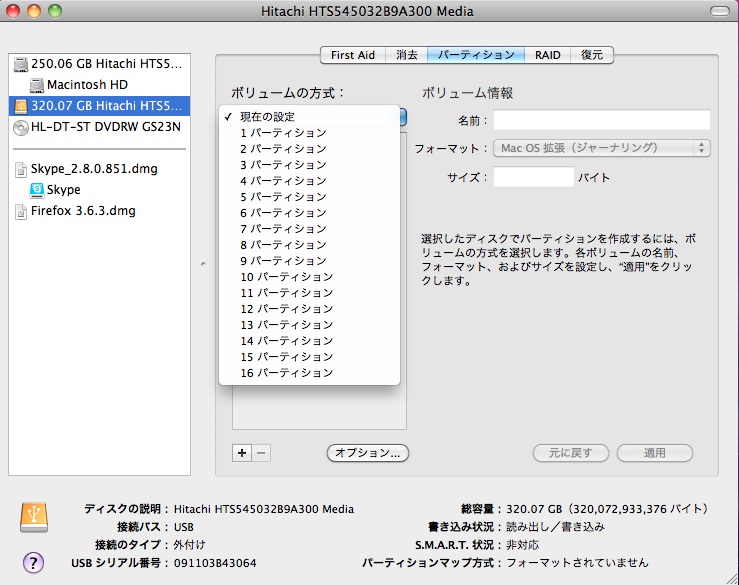The height and width of the screenshot is (585, 739).
Task: Open help with the purple question mark
Action: click(33, 562)
